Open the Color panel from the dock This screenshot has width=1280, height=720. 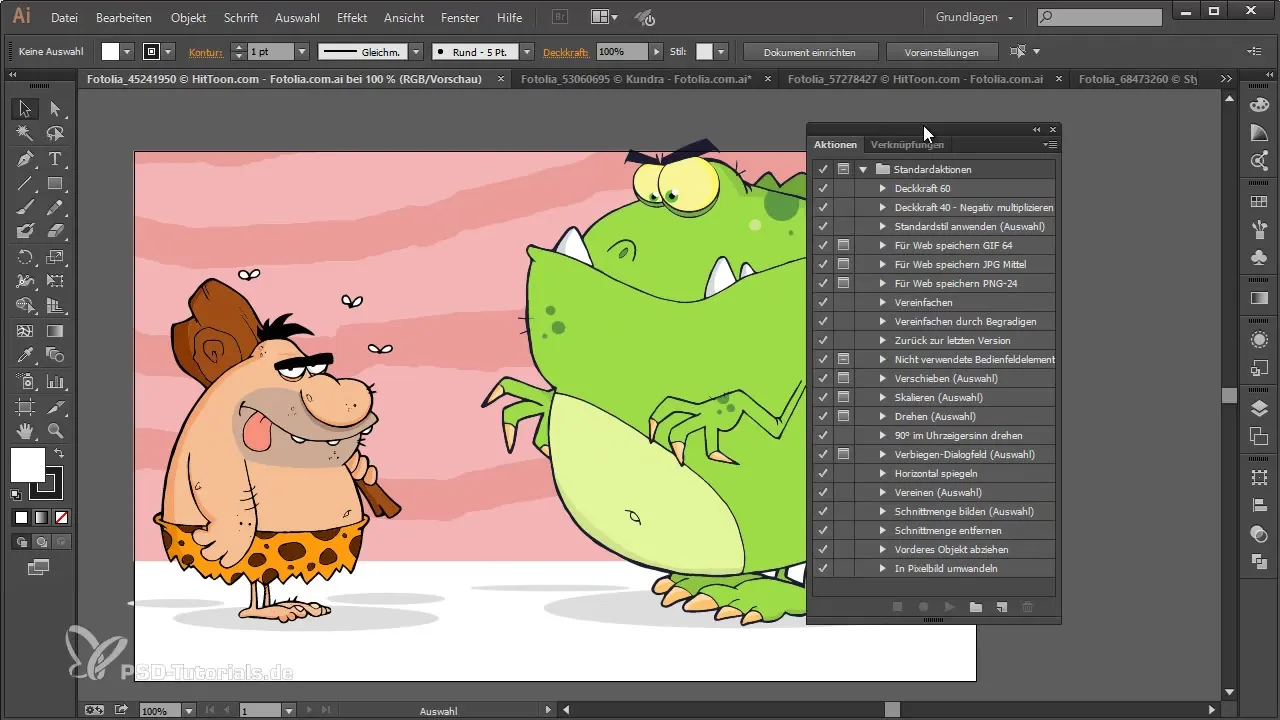point(1259,105)
